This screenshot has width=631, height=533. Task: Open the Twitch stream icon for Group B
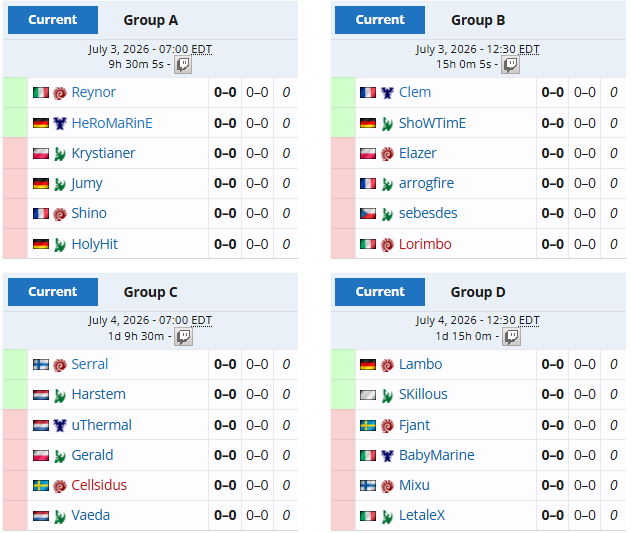511,65
